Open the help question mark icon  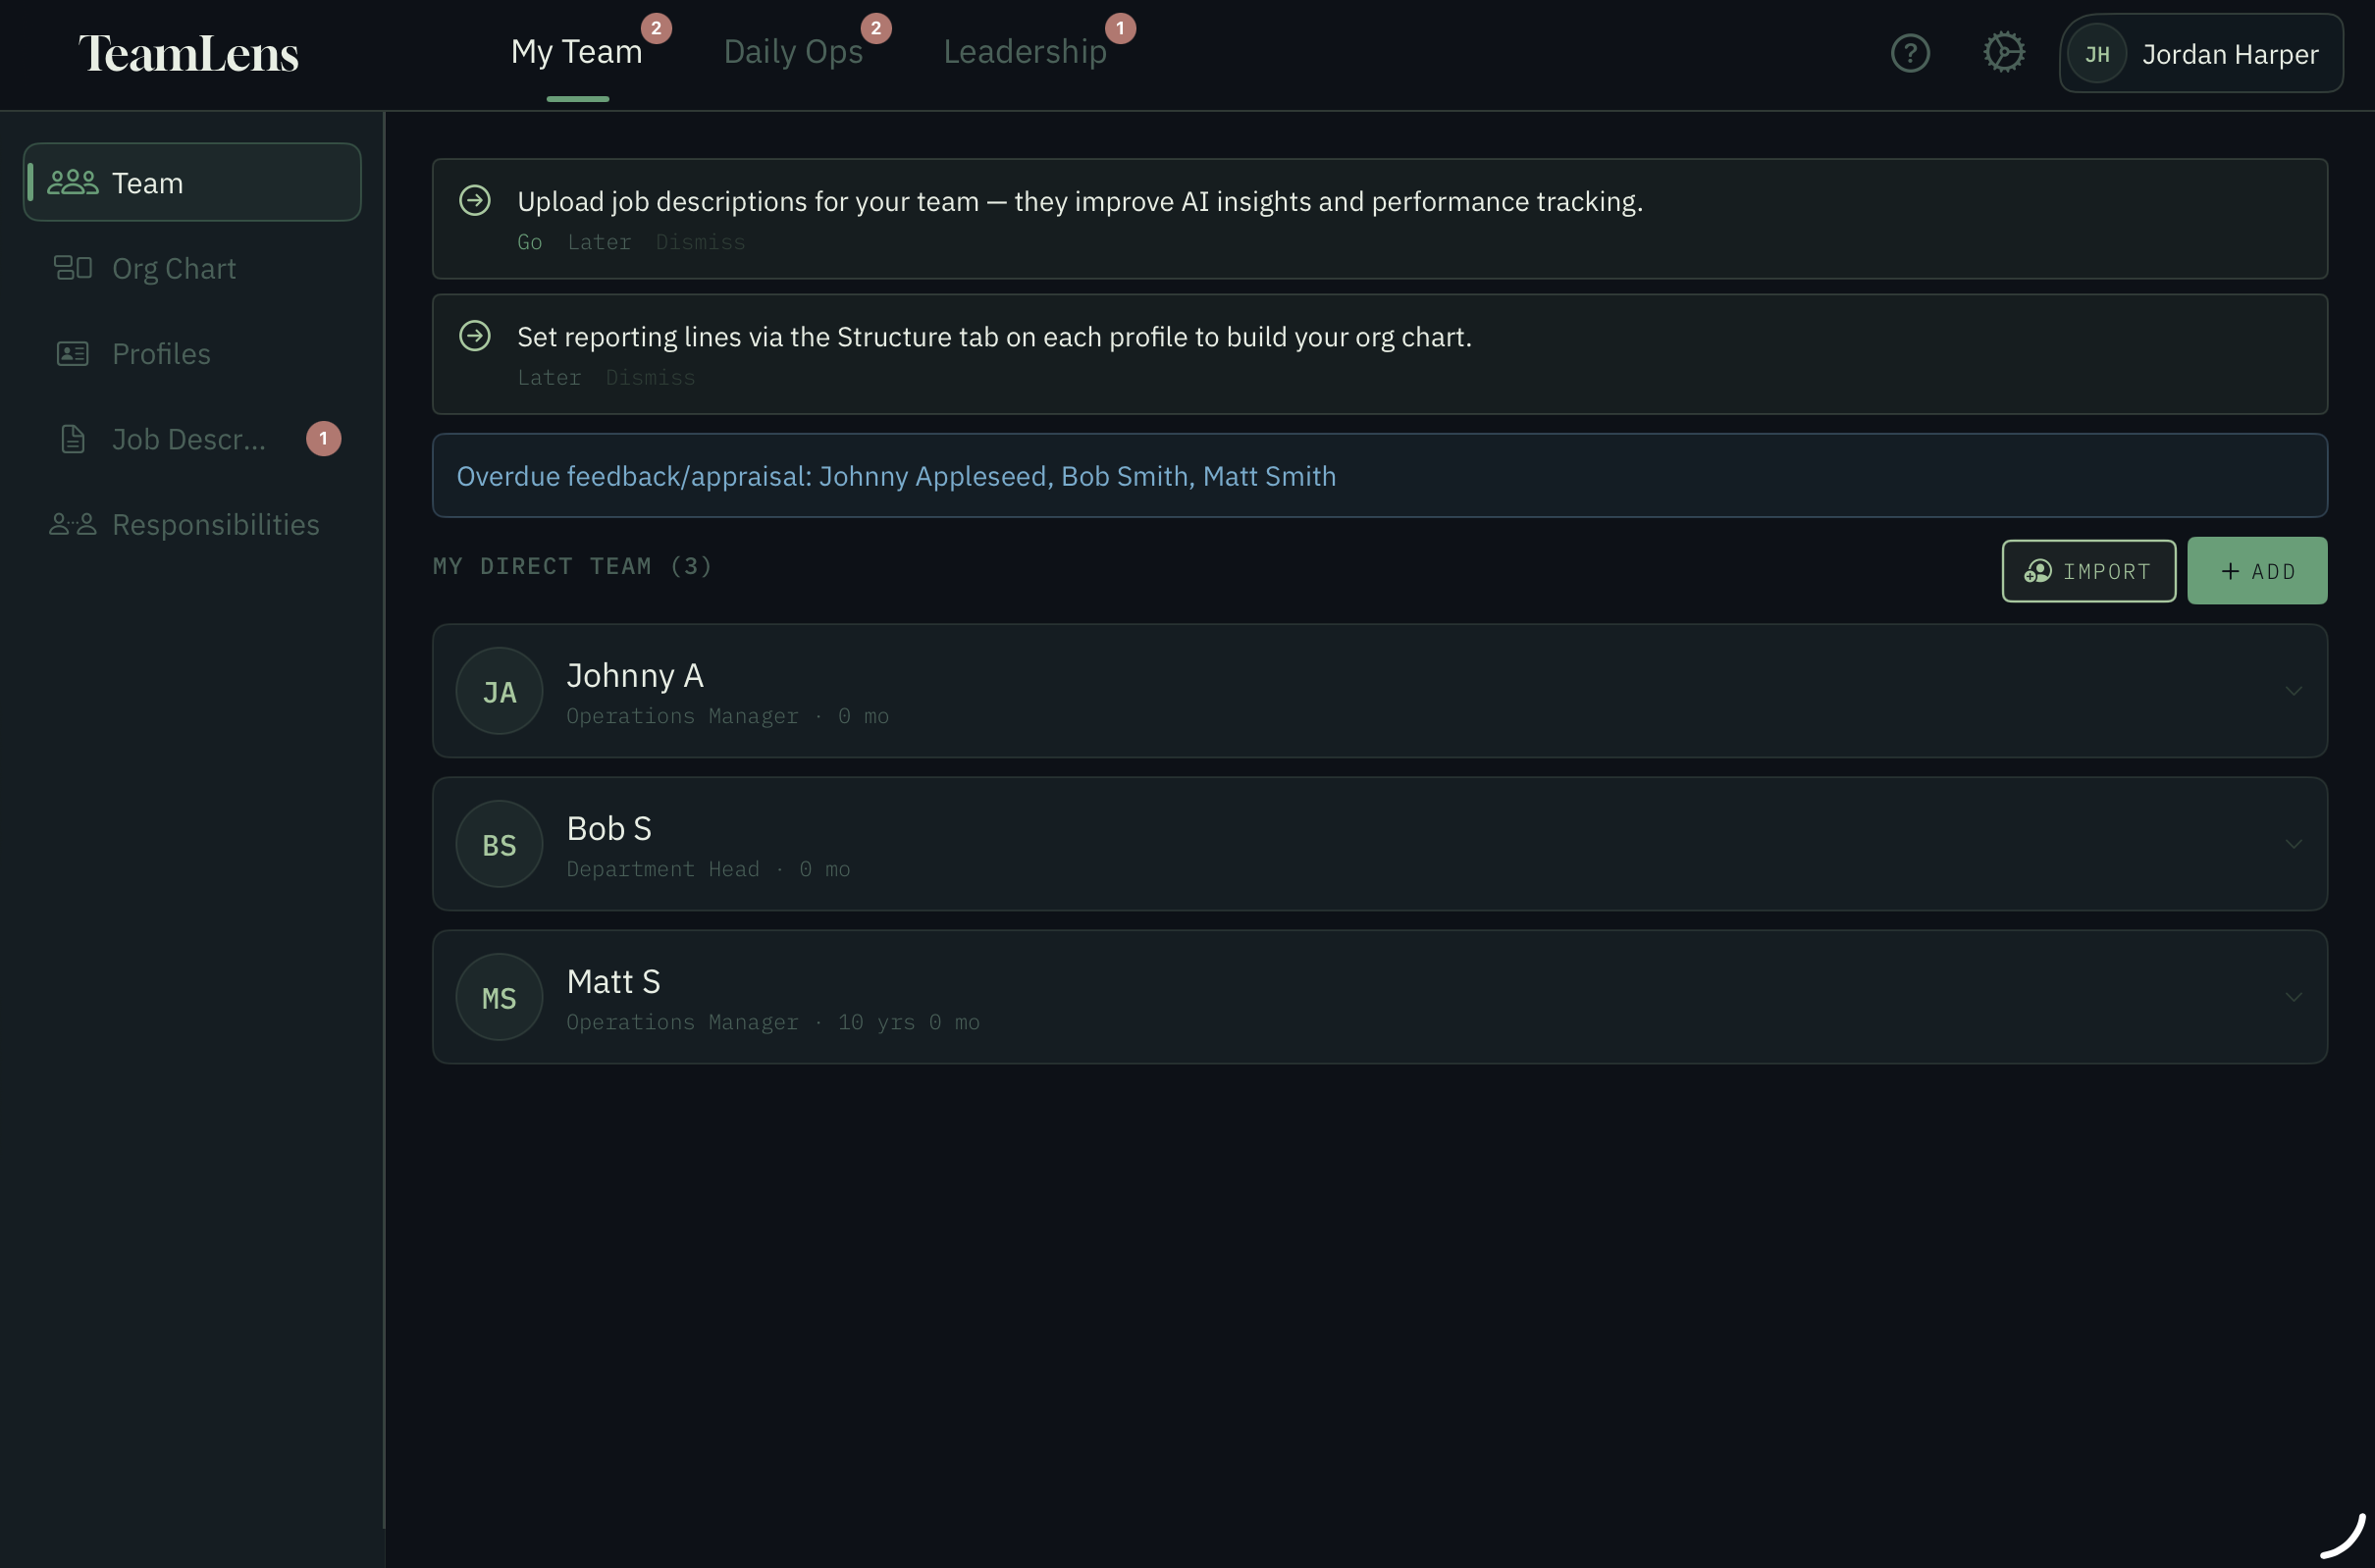click(1910, 53)
